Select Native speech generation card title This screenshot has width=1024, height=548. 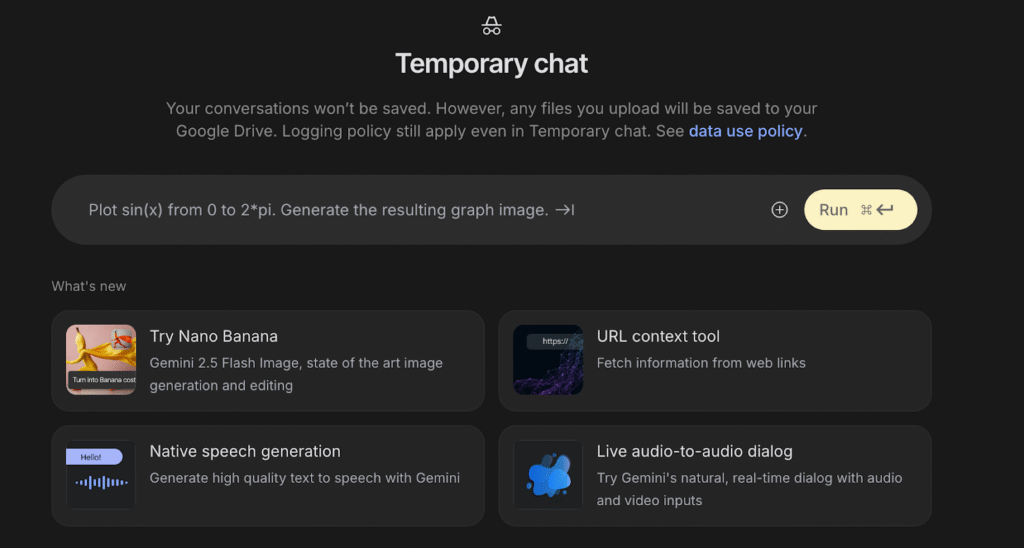[x=245, y=452]
